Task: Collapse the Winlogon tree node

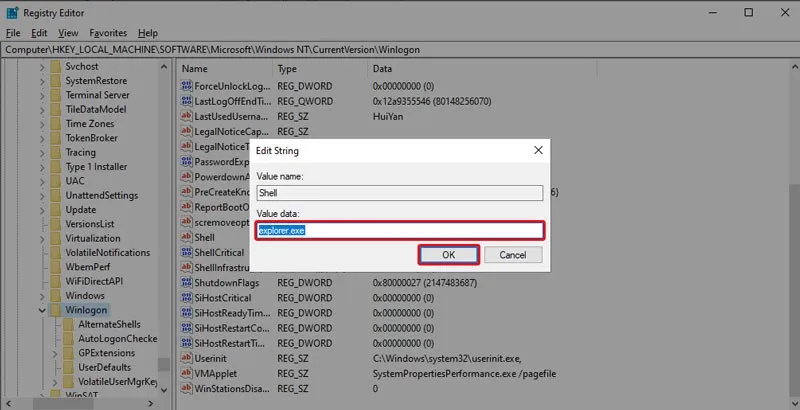Action: pyautogui.click(x=42, y=310)
